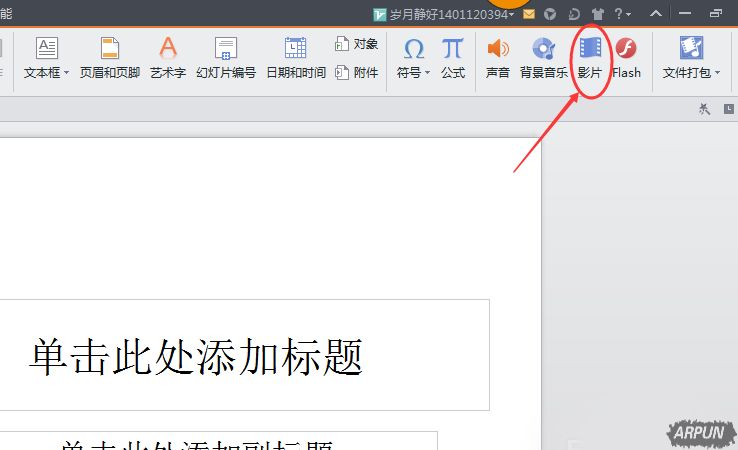Screen dimensions: 738x450
Task: Open the user account 岁月静好 dropdown
Action: (444, 14)
